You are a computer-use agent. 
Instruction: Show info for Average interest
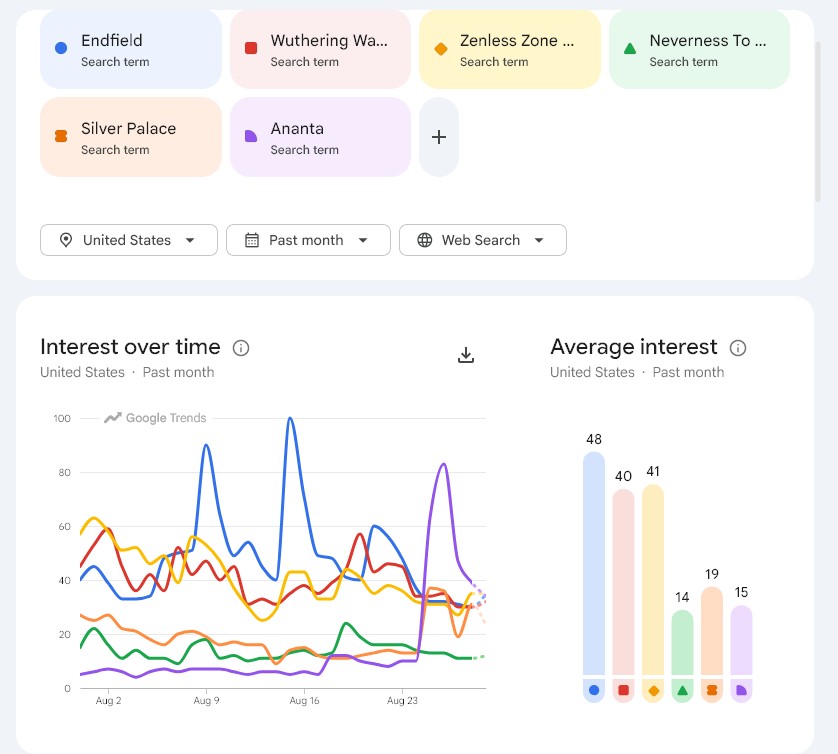pyautogui.click(x=738, y=348)
